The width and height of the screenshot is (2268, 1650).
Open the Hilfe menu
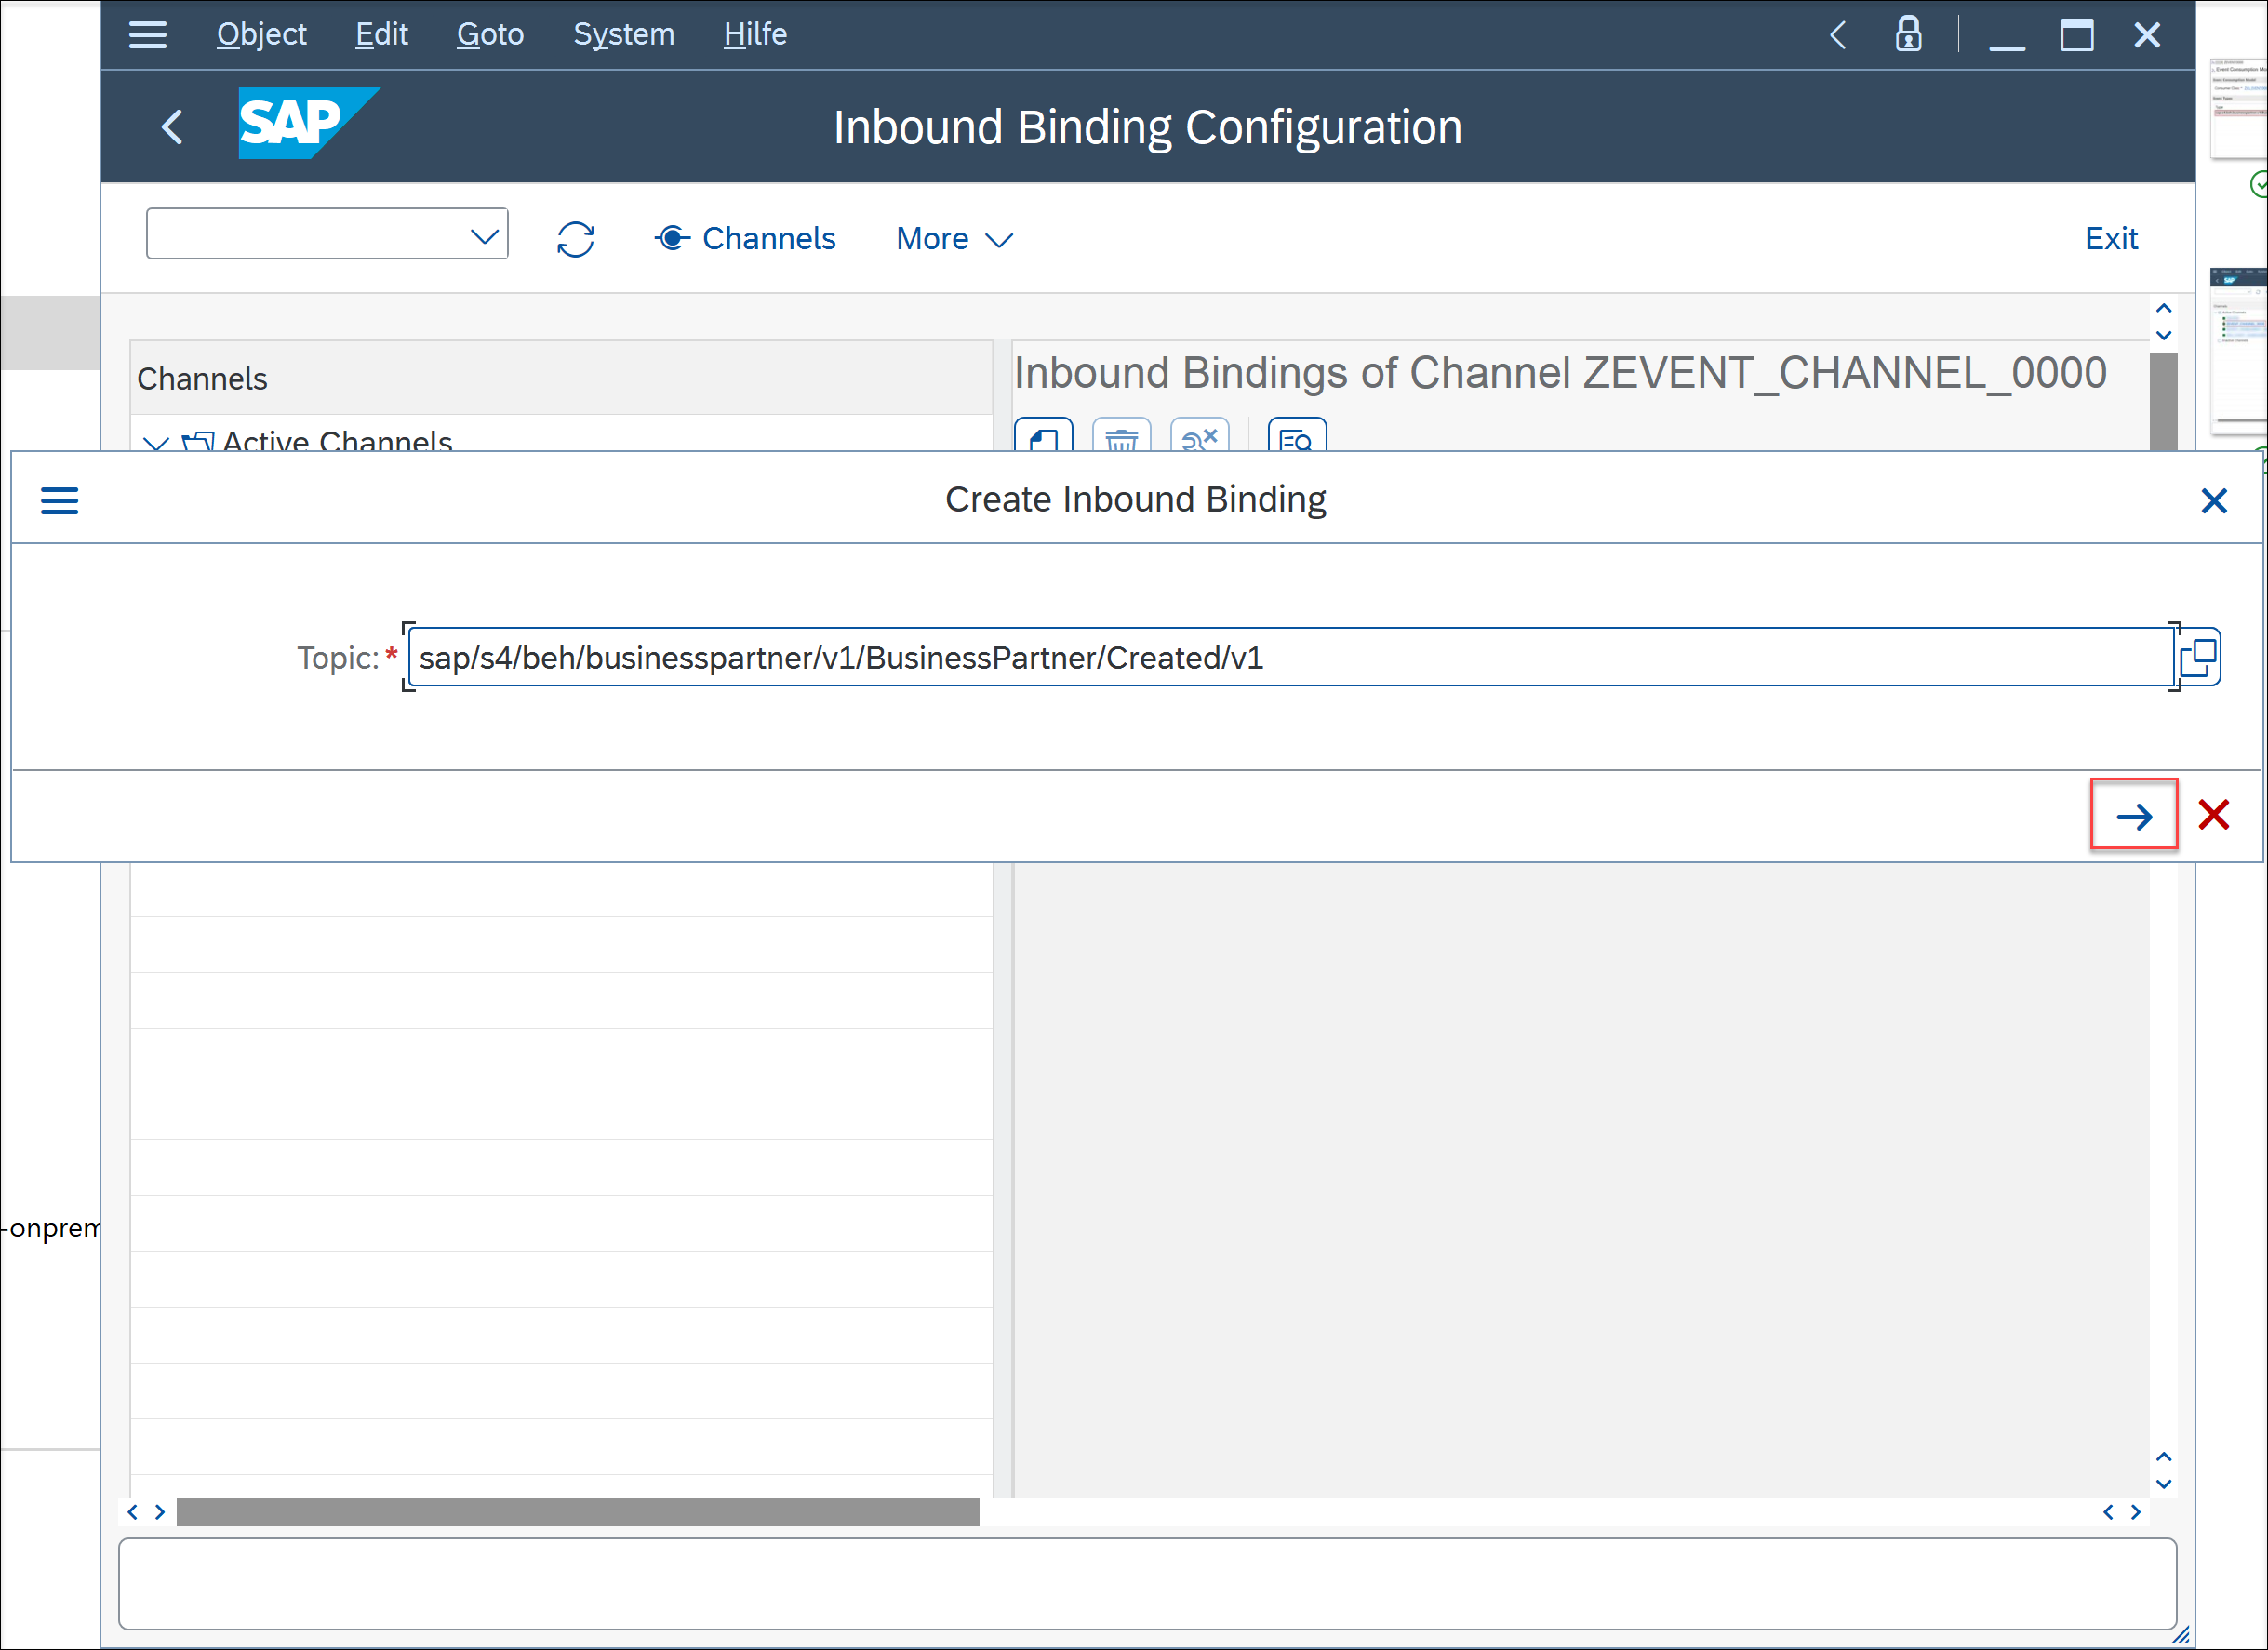pos(755,34)
